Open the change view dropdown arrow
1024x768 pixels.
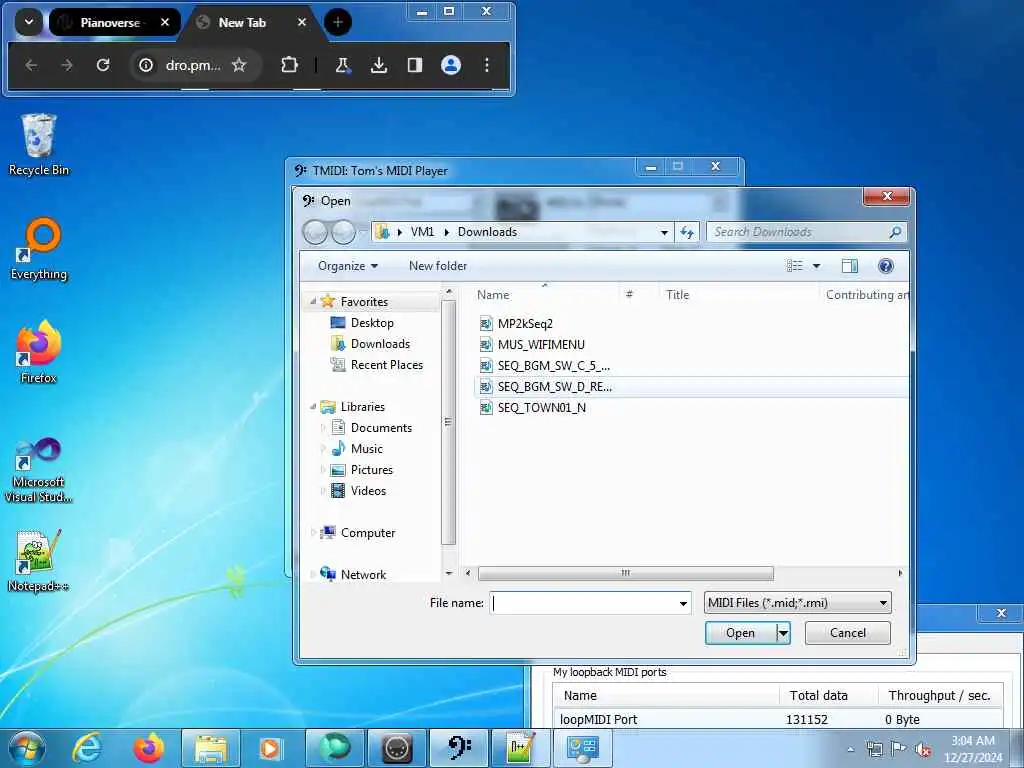816,266
